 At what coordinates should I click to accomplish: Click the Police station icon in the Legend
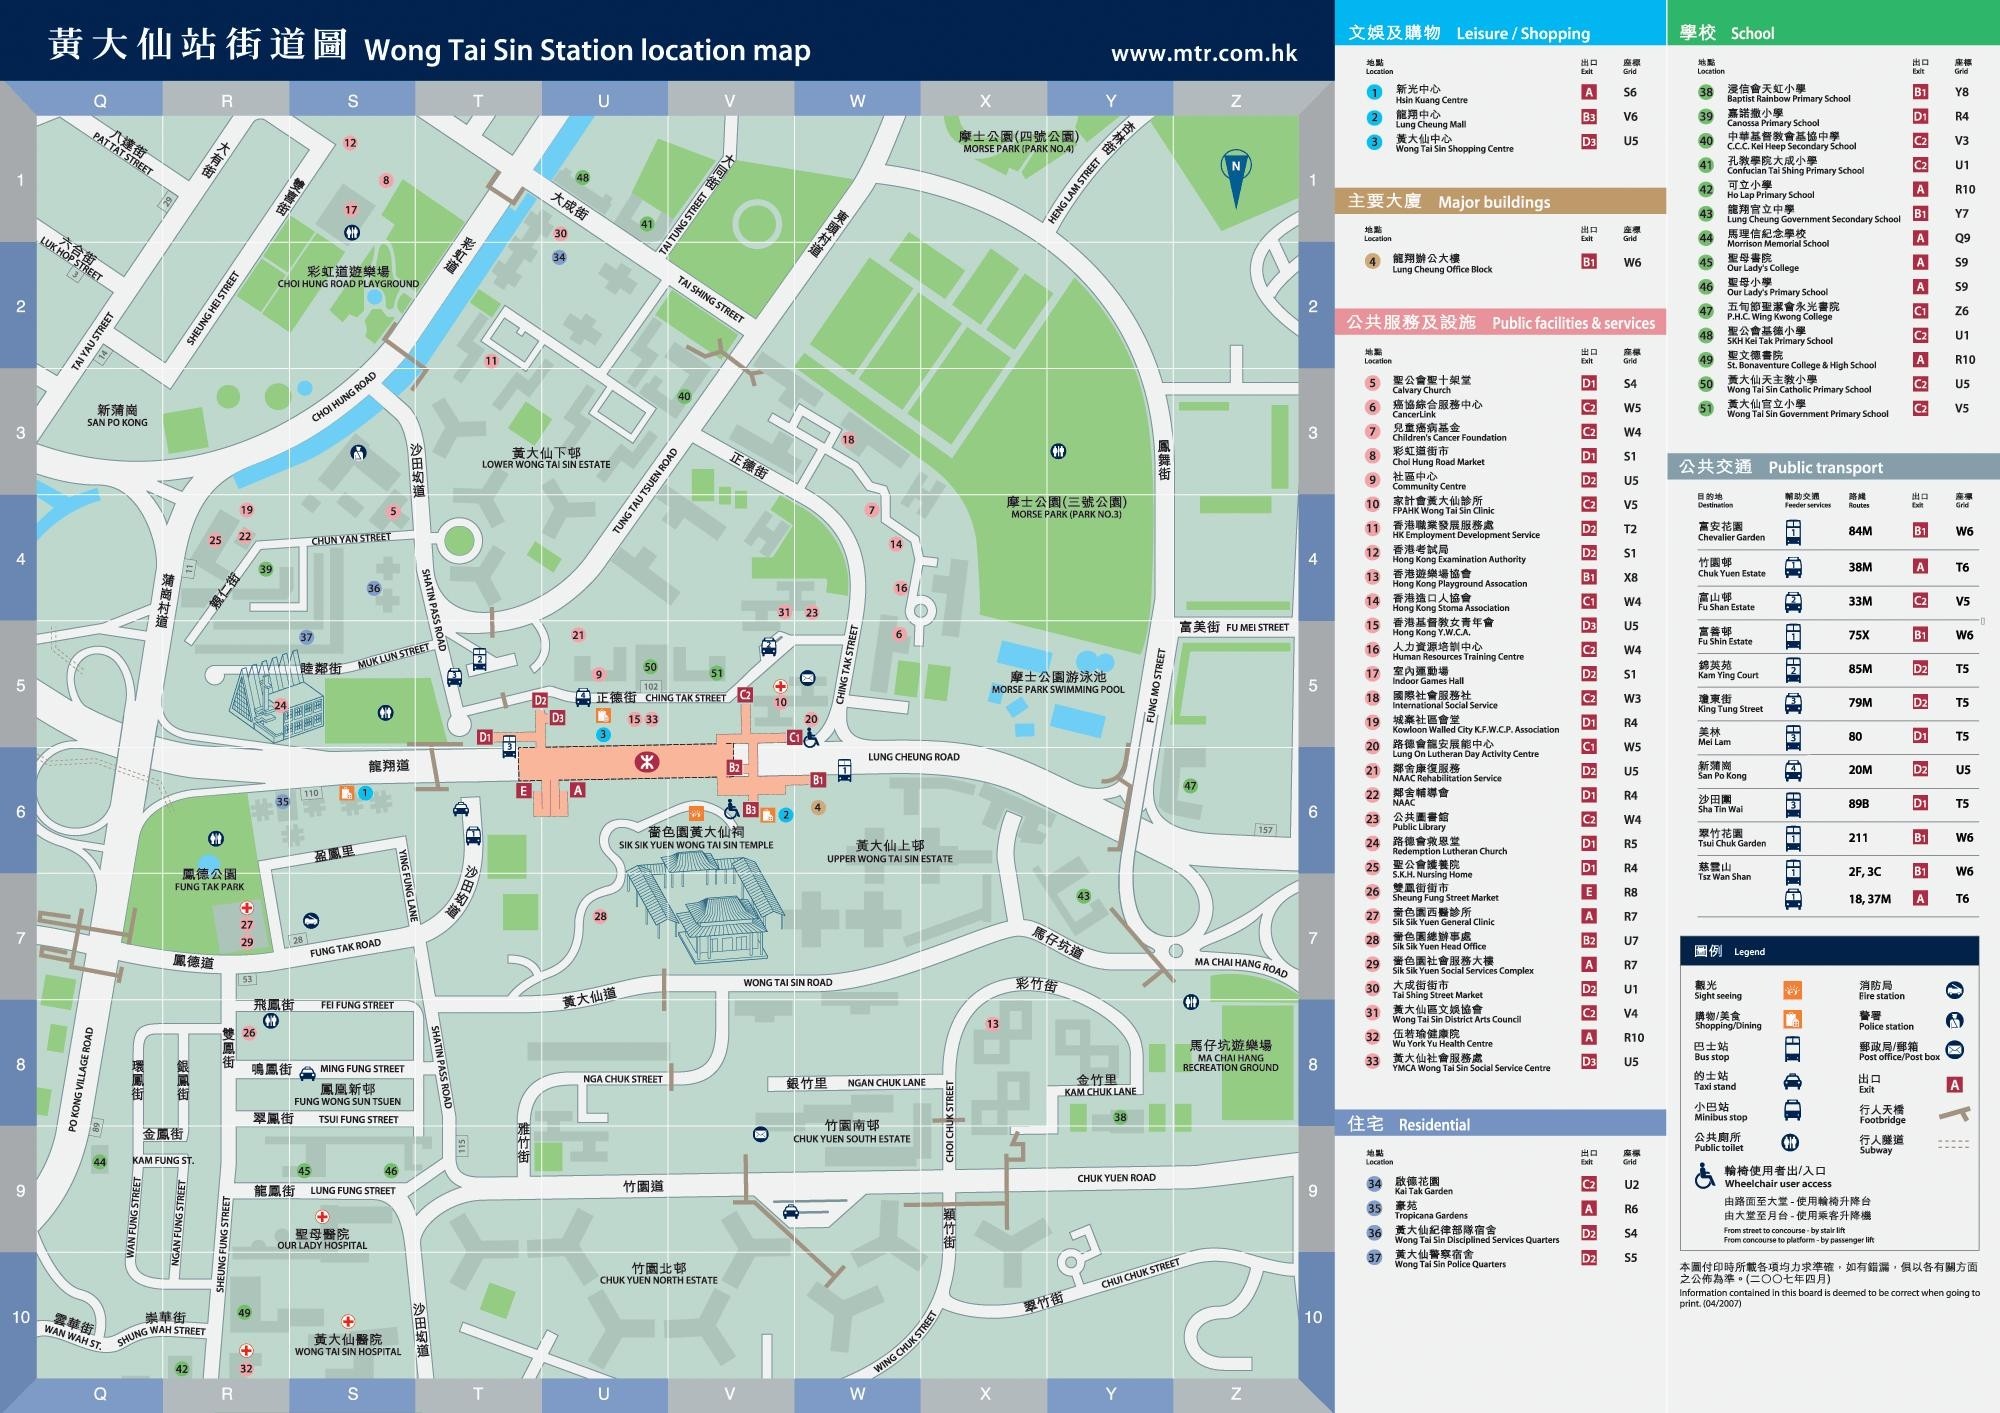[x=1955, y=1020]
